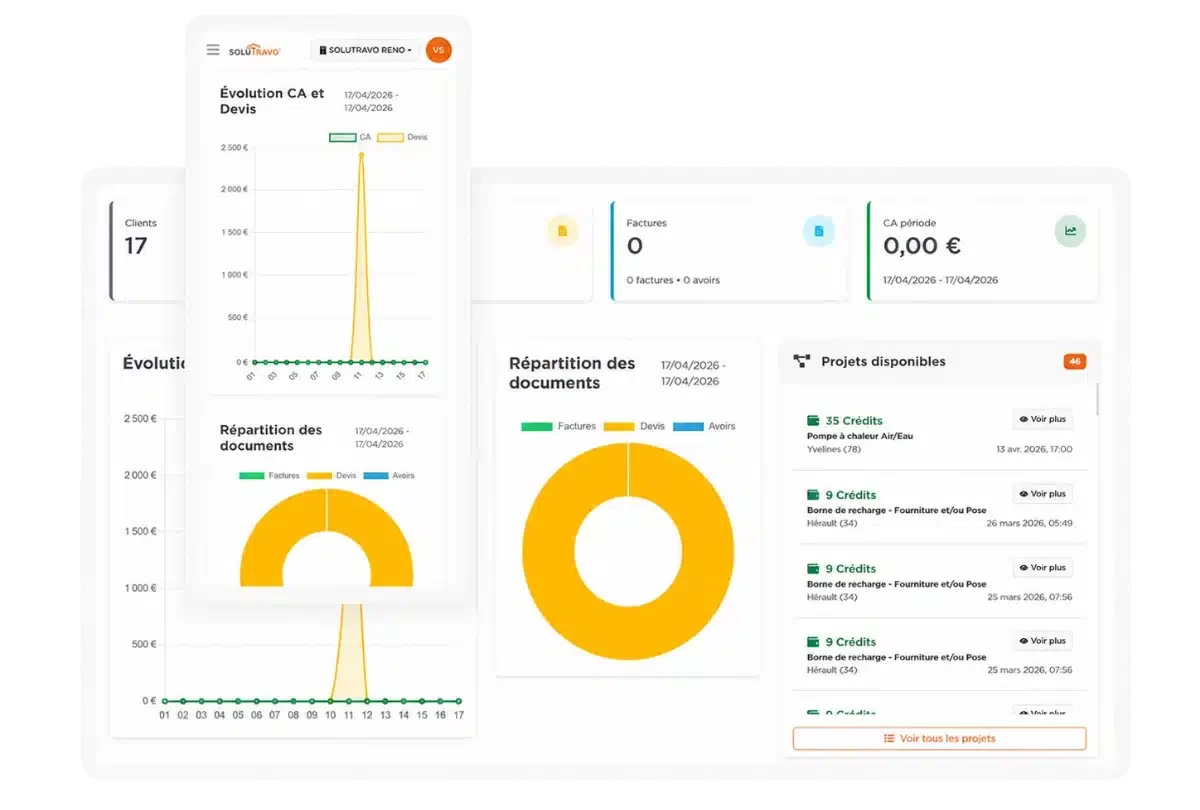The width and height of the screenshot is (1200, 810).
Task: Select 'Pompe à chaleur Air/Eau' project title
Action: point(860,436)
